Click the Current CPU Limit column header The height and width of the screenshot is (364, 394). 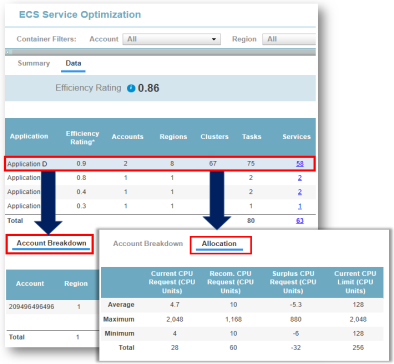355,282
